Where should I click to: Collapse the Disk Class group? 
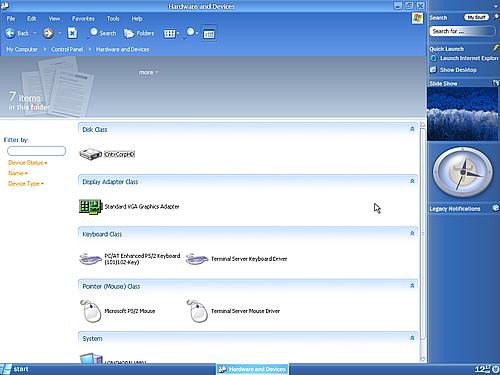tap(412, 129)
